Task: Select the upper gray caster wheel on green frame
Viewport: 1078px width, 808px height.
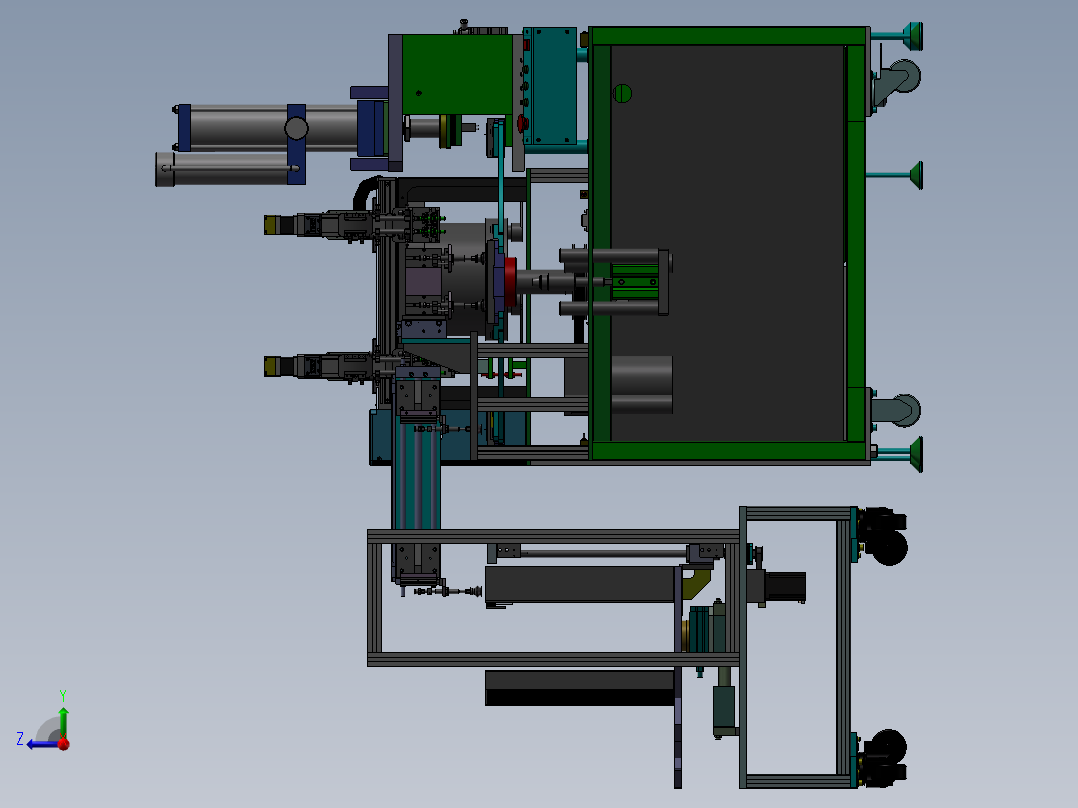Action: click(x=901, y=78)
